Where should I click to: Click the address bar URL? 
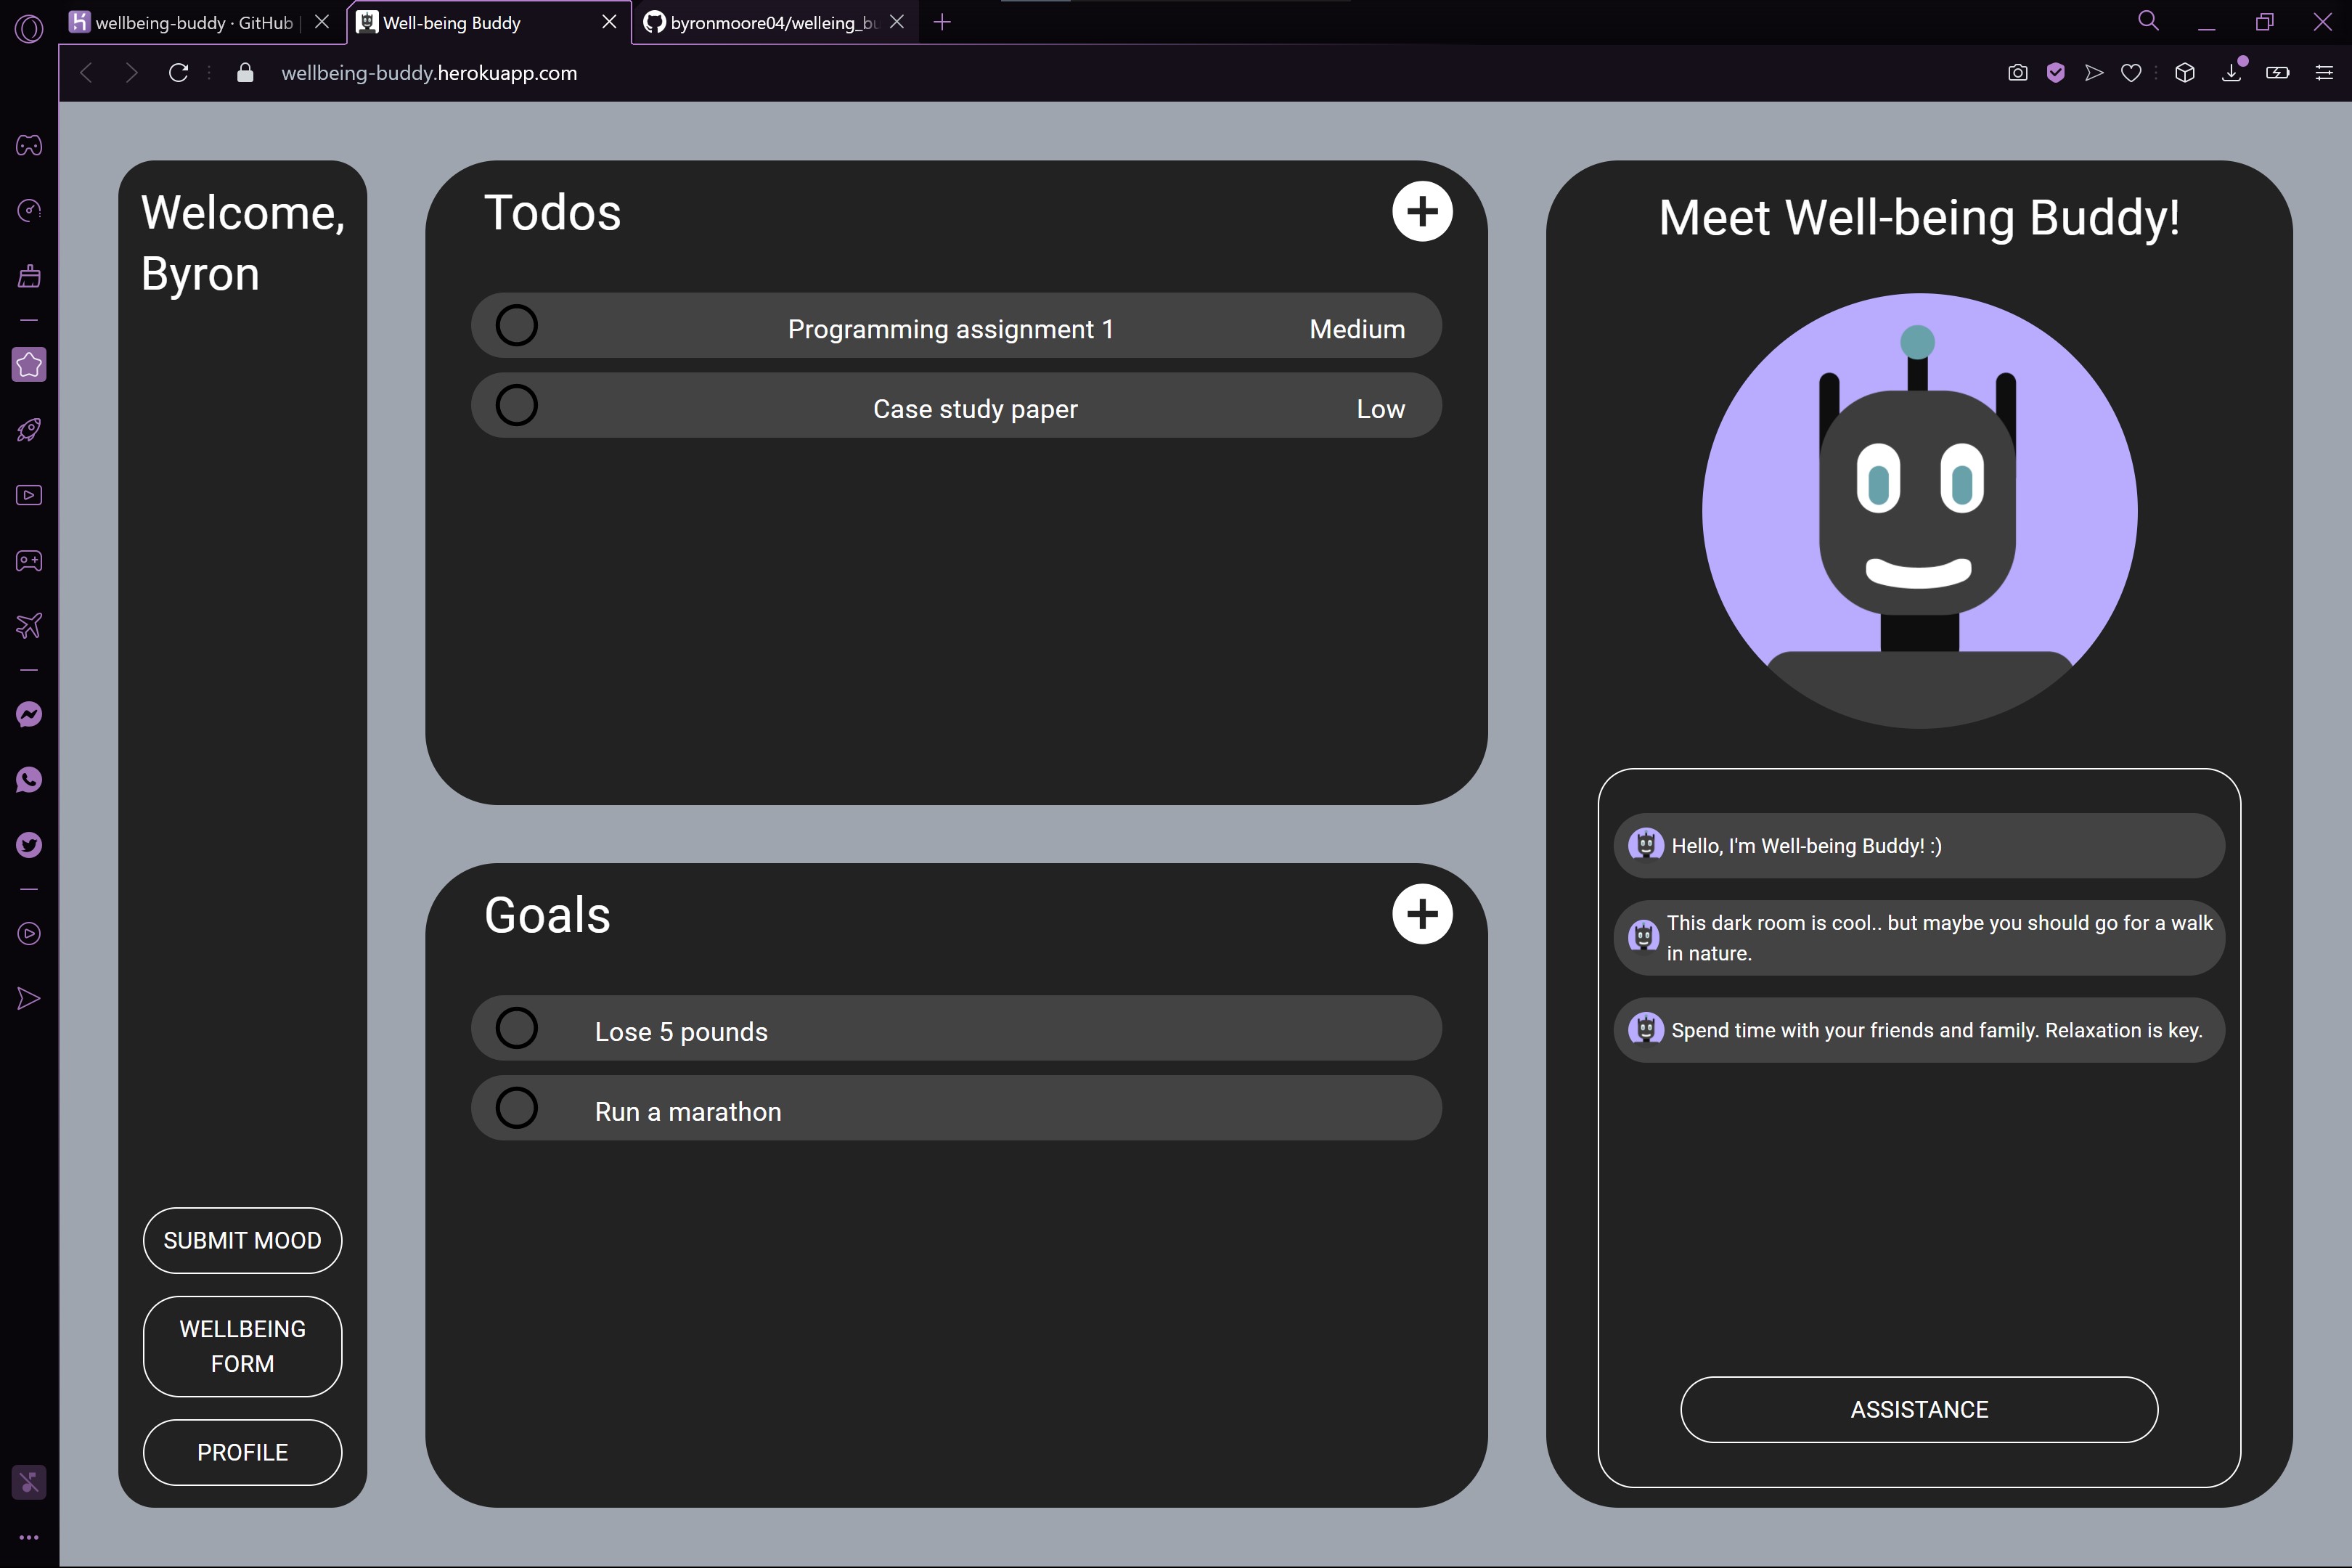click(x=429, y=73)
